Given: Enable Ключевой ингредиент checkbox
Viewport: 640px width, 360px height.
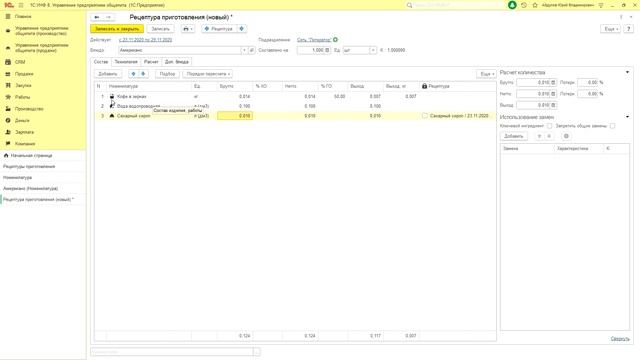Looking at the screenshot, I should point(549,126).
